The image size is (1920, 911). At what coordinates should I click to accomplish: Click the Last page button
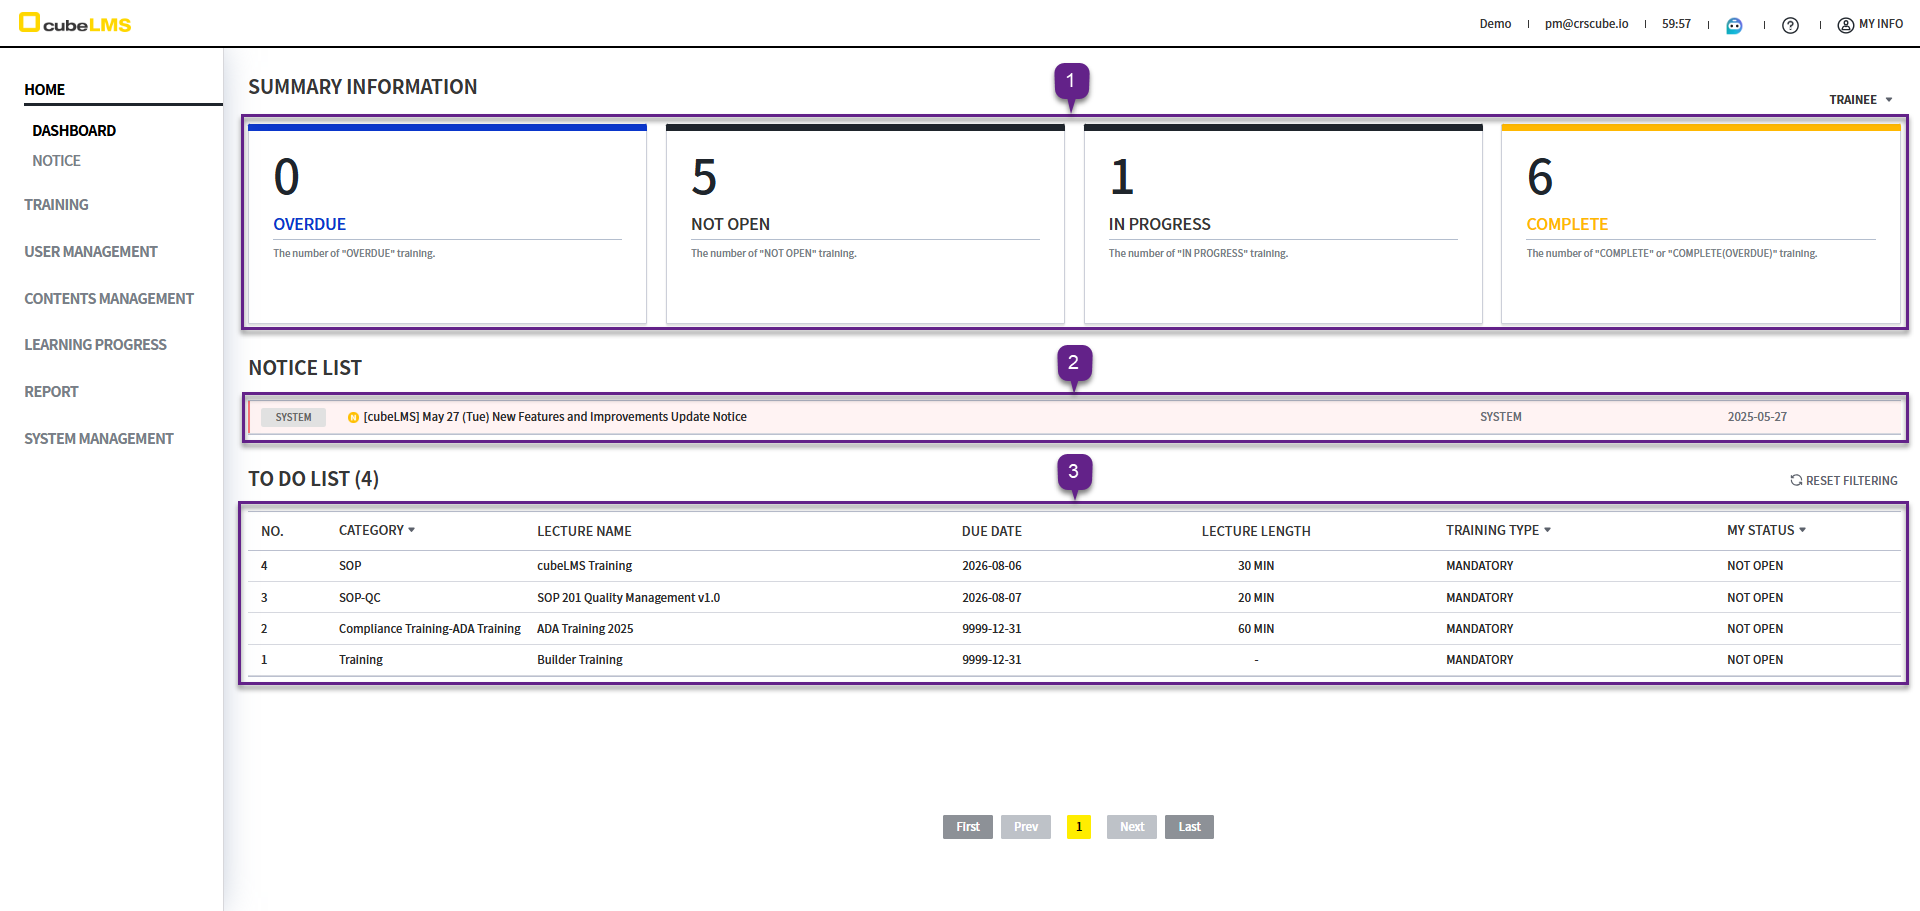point(1189,827)
